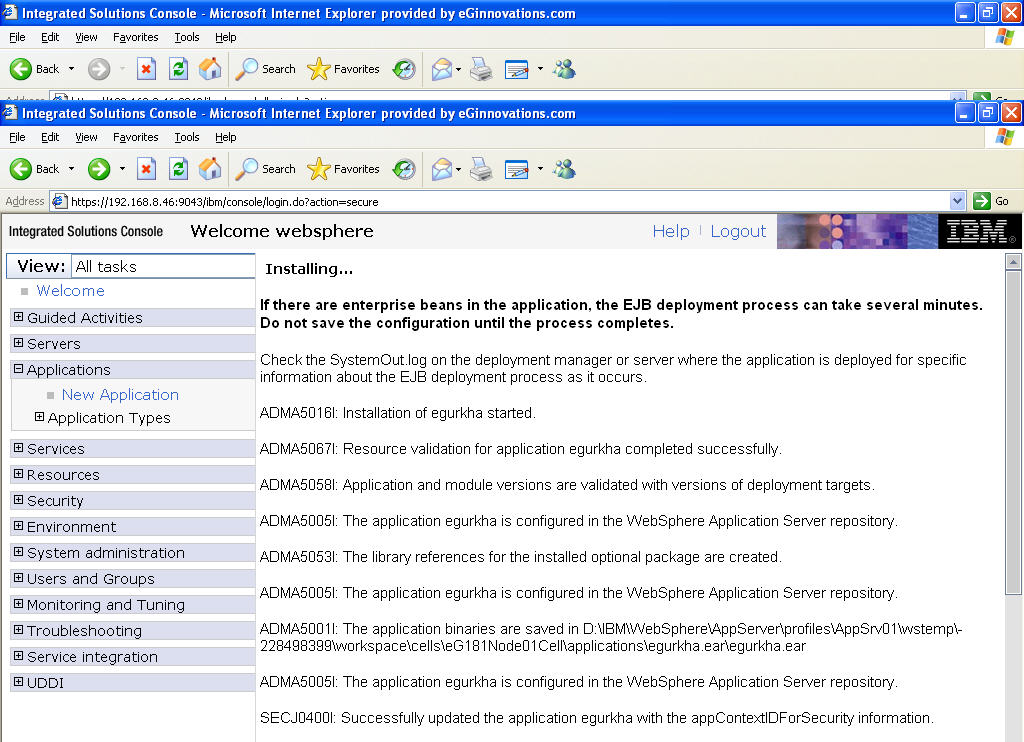Open the Help menu in the front browser window

[x=225, y=137]
